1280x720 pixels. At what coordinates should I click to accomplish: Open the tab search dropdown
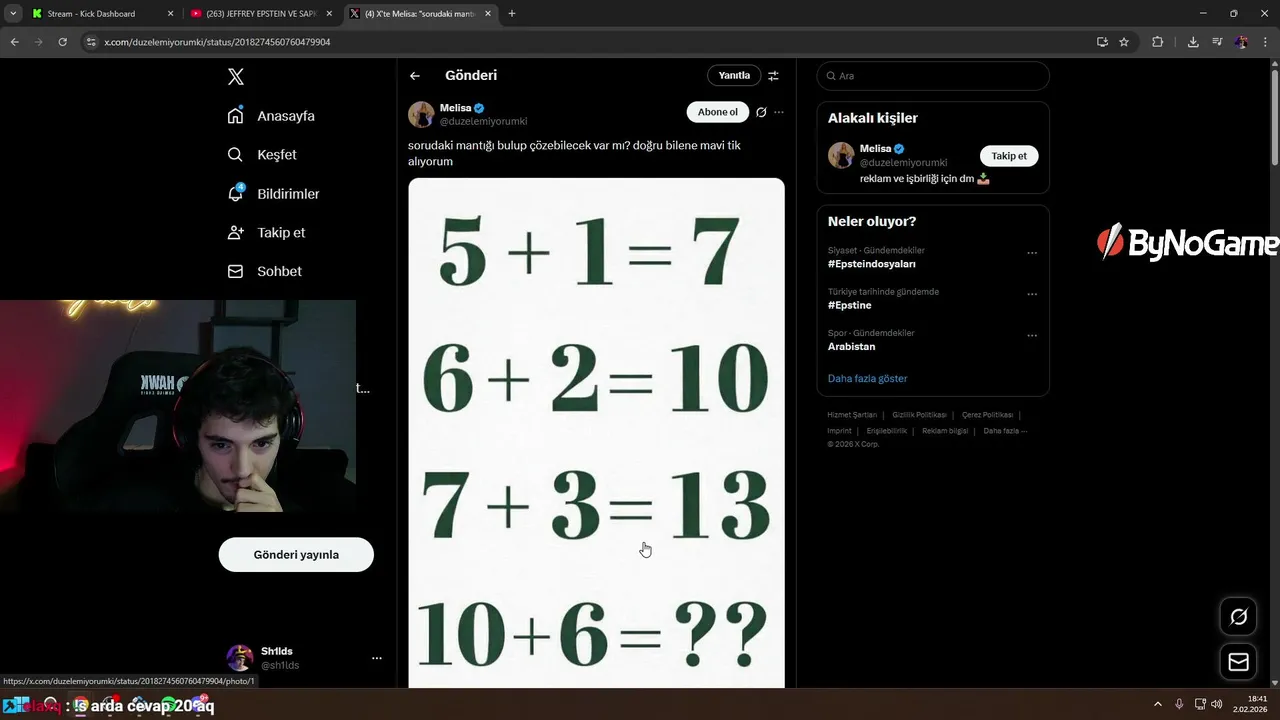[13, 14]
